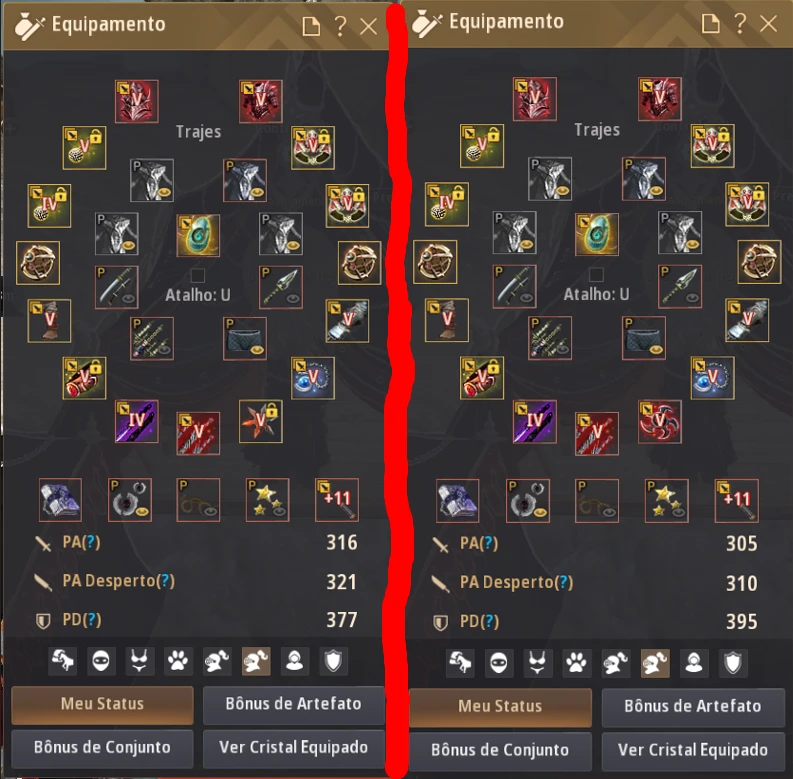Image resolution: width=793 pixels, height=779 pixels.
Task: Click the PD(?) tooltip in left panel
Action: tap(92, 620)
